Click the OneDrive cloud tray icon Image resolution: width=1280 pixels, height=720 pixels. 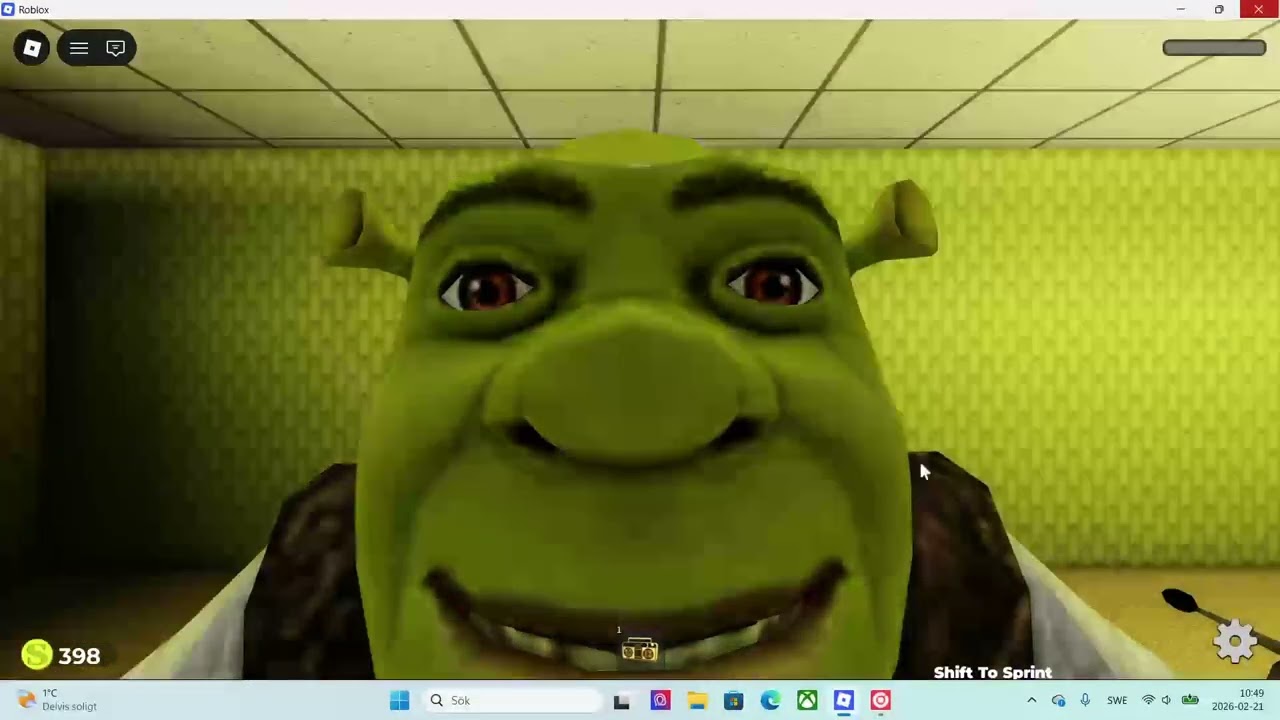pos(1058,700)
